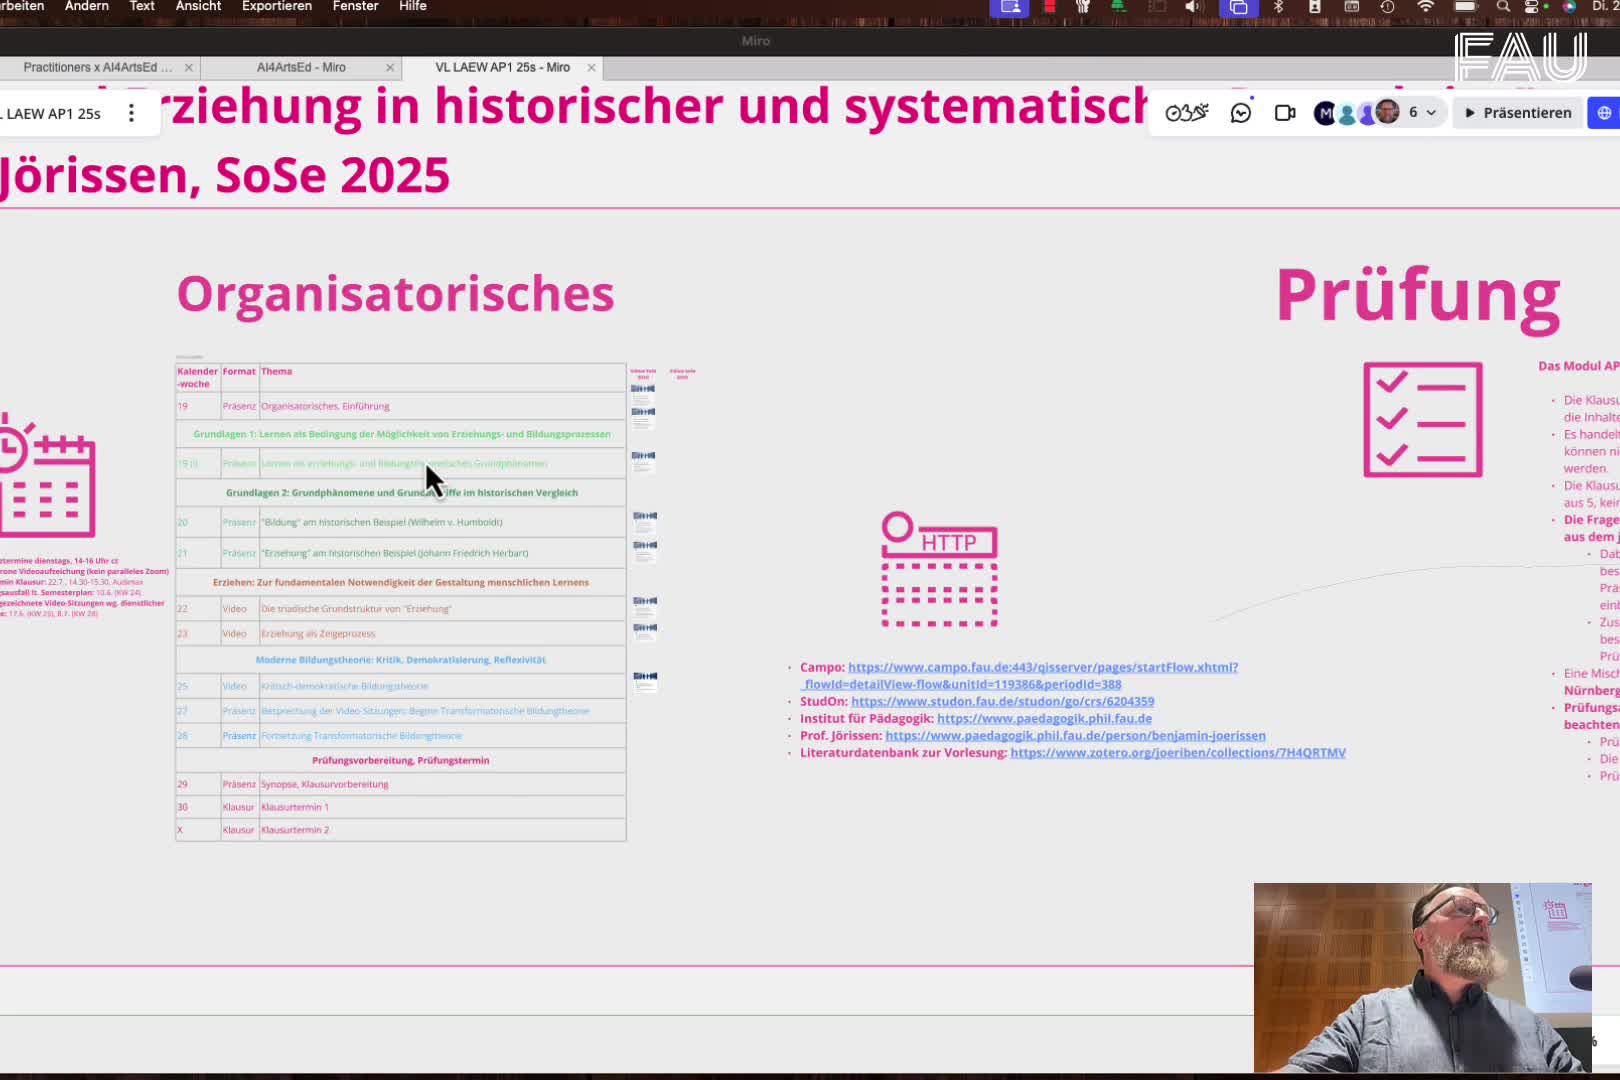Select the pink checklist icon under Prüfung
Screen dimensions: 1620x1080
tap(1422, 420)
